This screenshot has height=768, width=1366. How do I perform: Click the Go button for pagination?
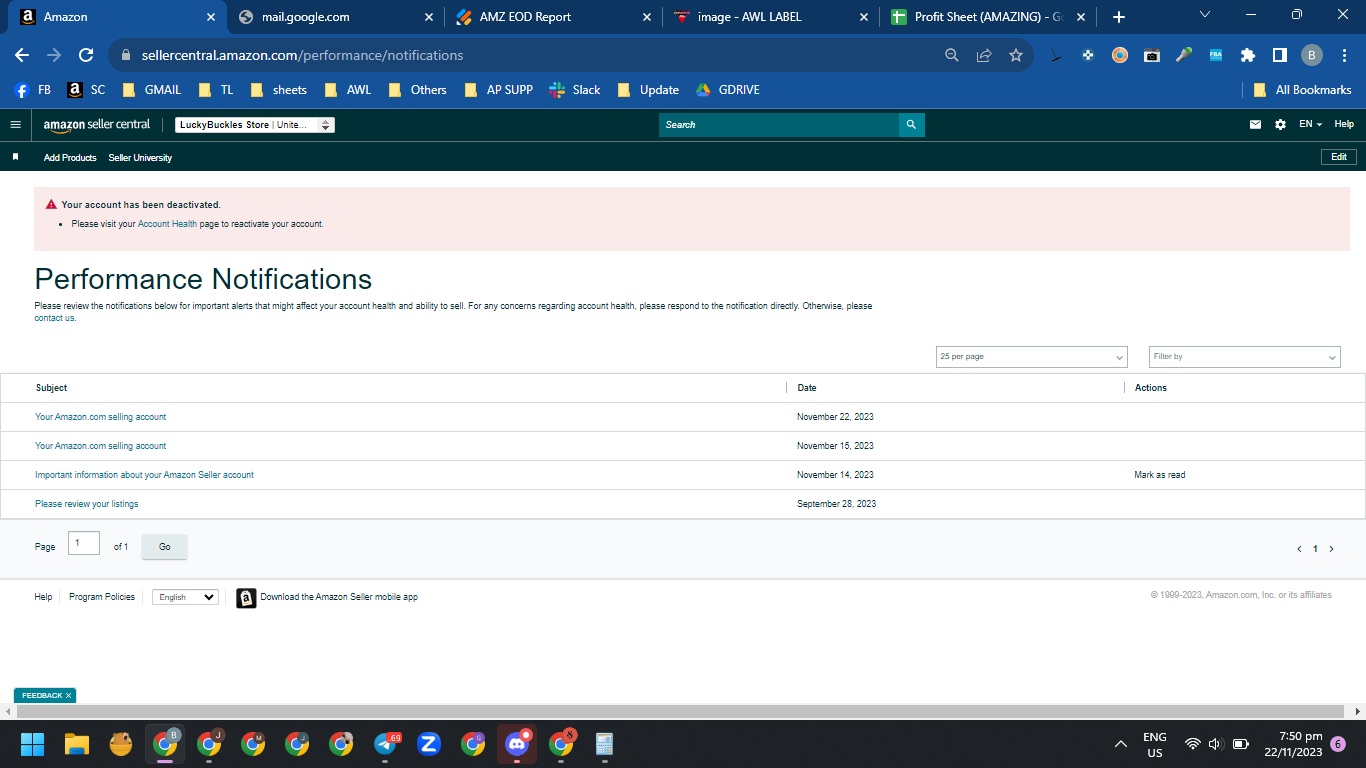[164, 547]
